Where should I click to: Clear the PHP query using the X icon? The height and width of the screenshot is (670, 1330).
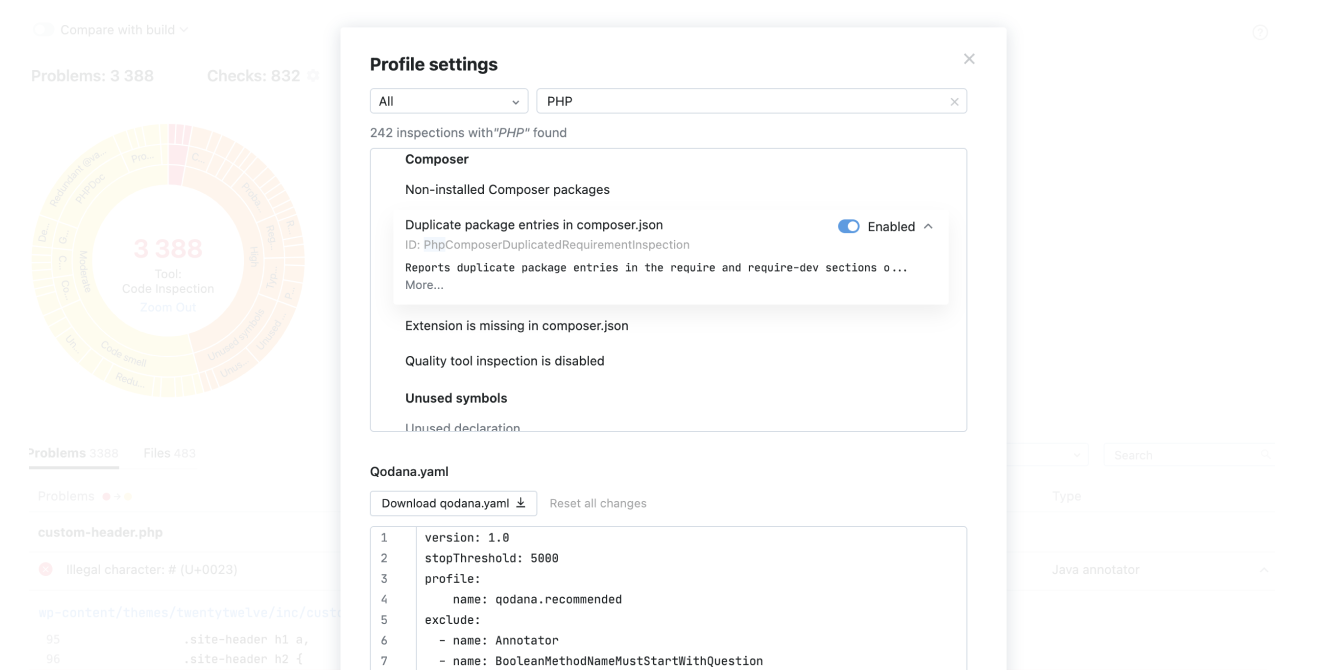(954, 101)
